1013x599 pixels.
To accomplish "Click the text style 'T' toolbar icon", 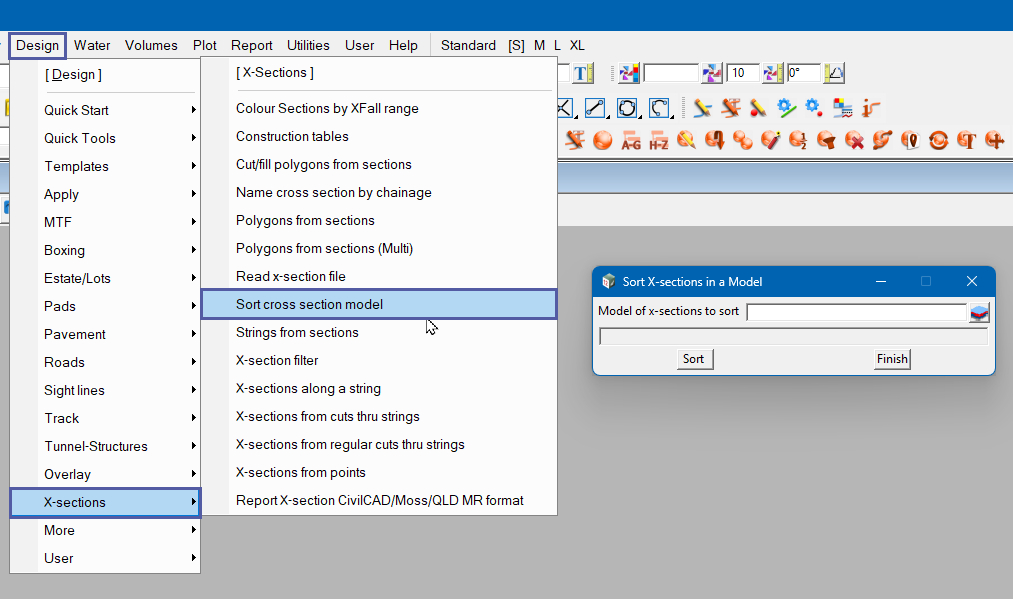I will (x=583, y=73).
